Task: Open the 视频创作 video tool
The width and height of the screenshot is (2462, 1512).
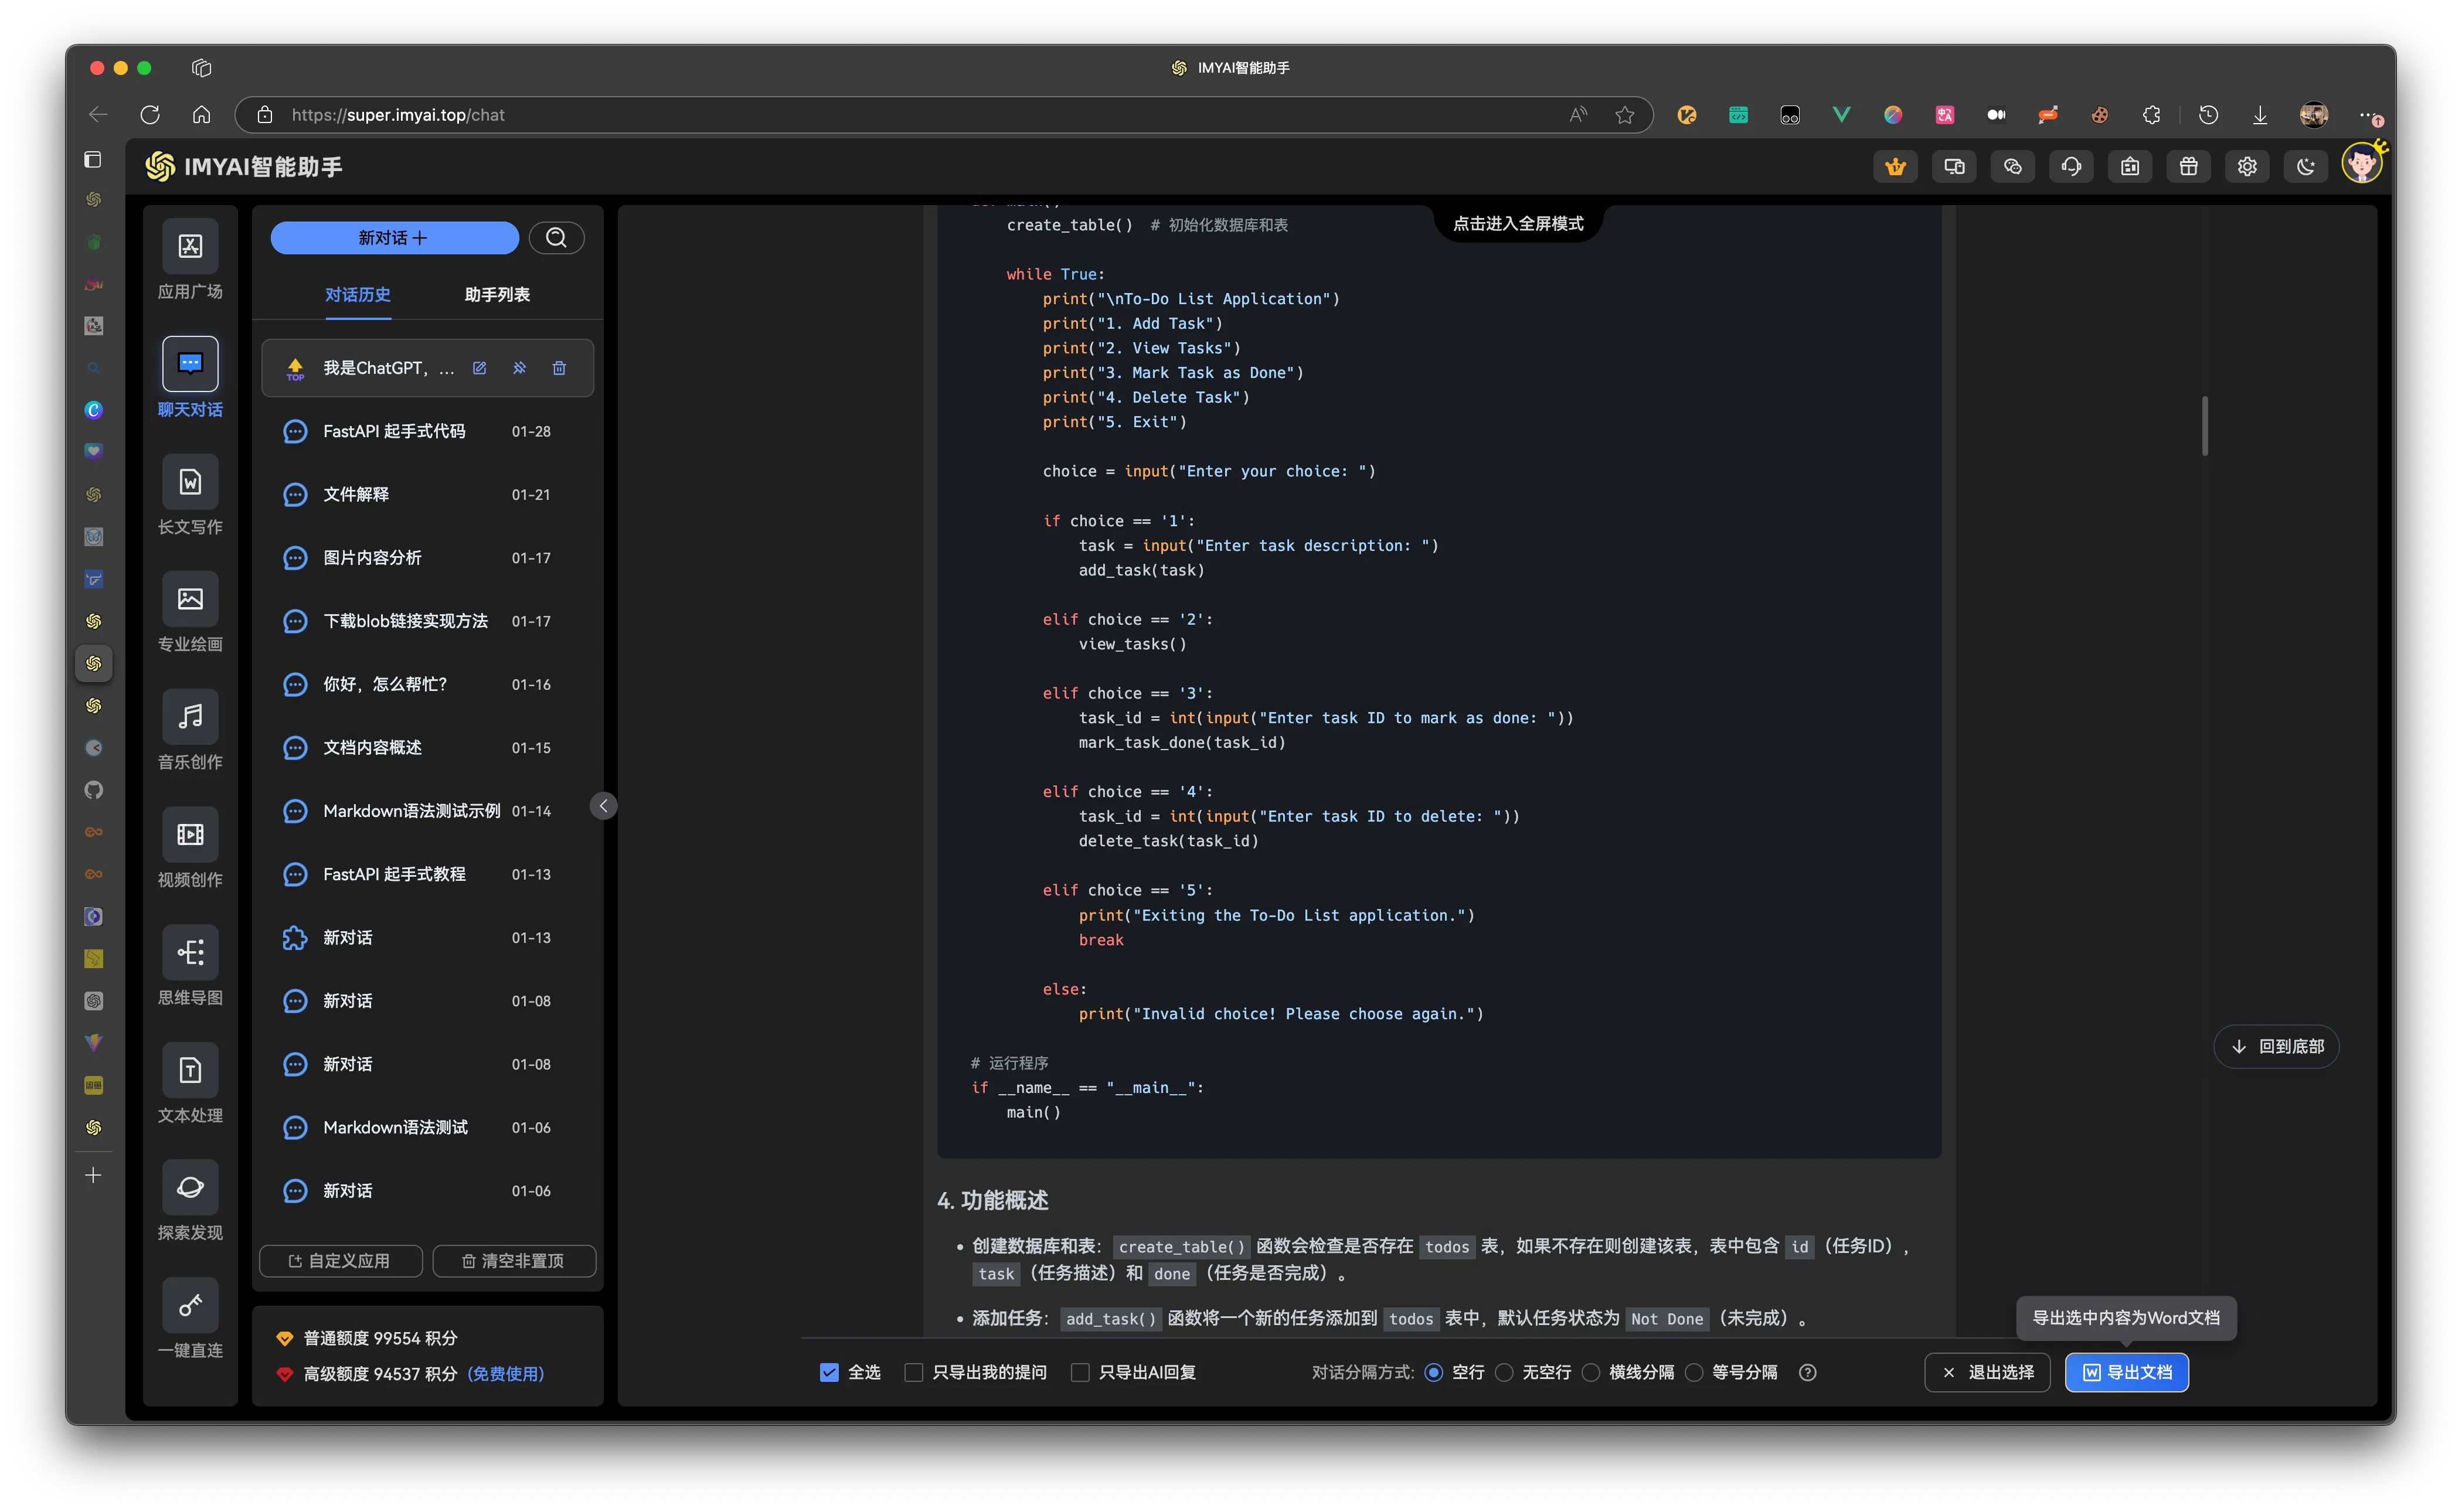Action: point(190,834)
